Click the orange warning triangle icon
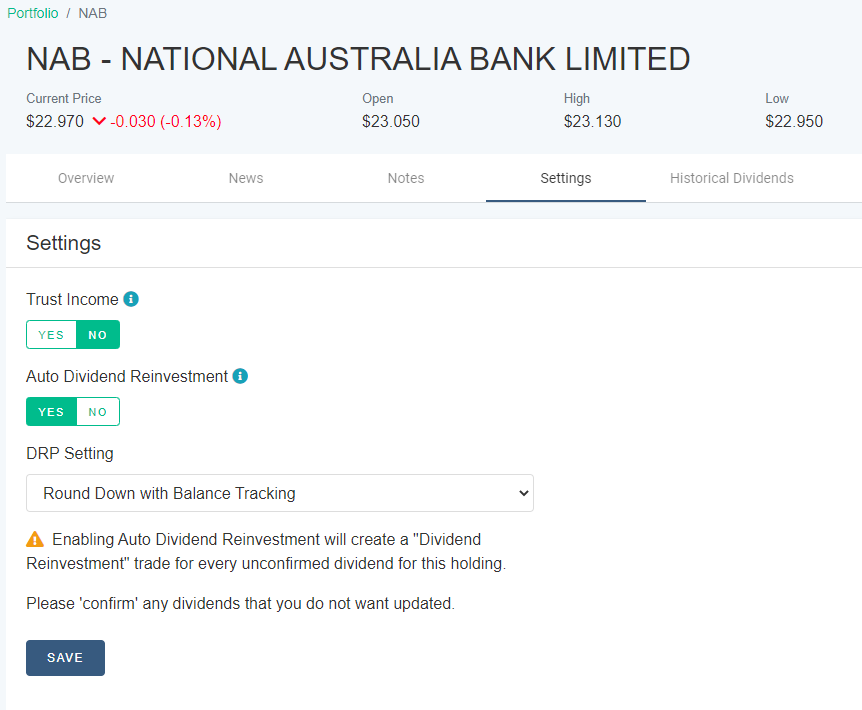The width and height of the screenshot is (862, 710). pos(35,539)
